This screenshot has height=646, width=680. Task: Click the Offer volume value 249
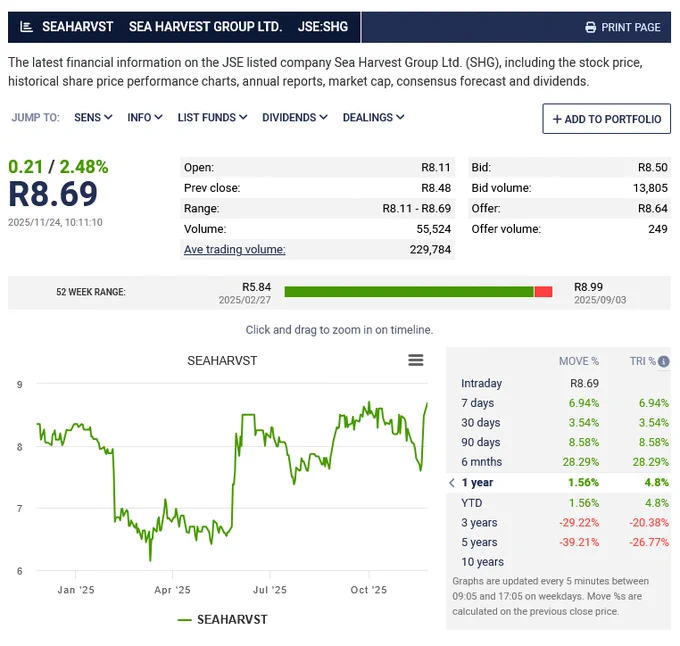coord(657,229)
